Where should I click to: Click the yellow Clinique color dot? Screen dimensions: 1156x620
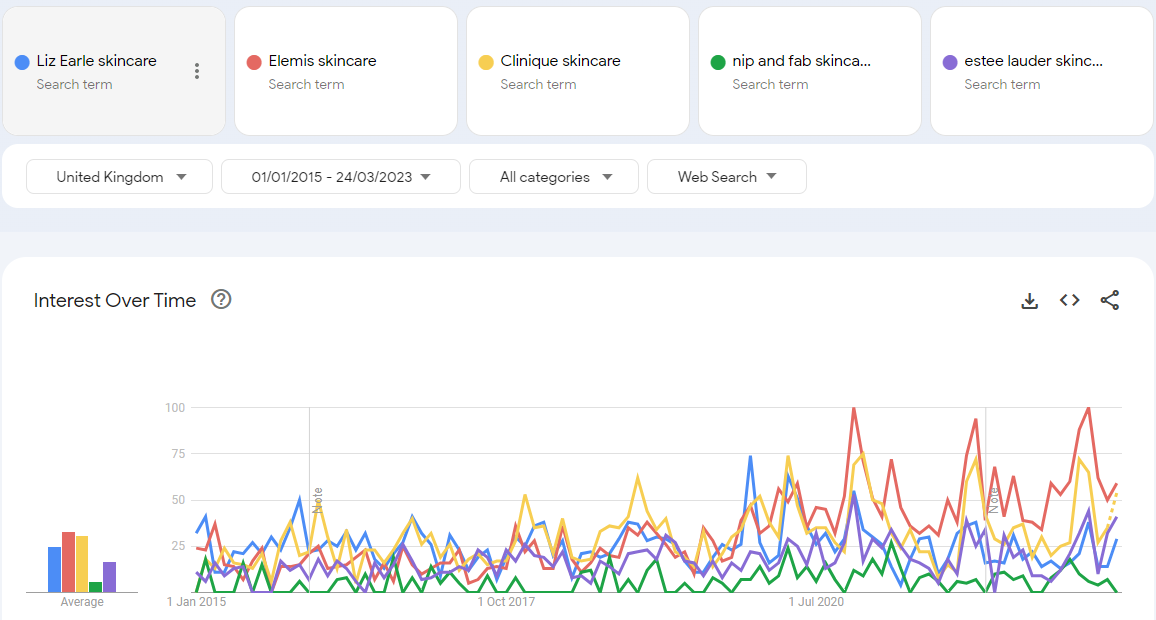[x=486, y=62]
